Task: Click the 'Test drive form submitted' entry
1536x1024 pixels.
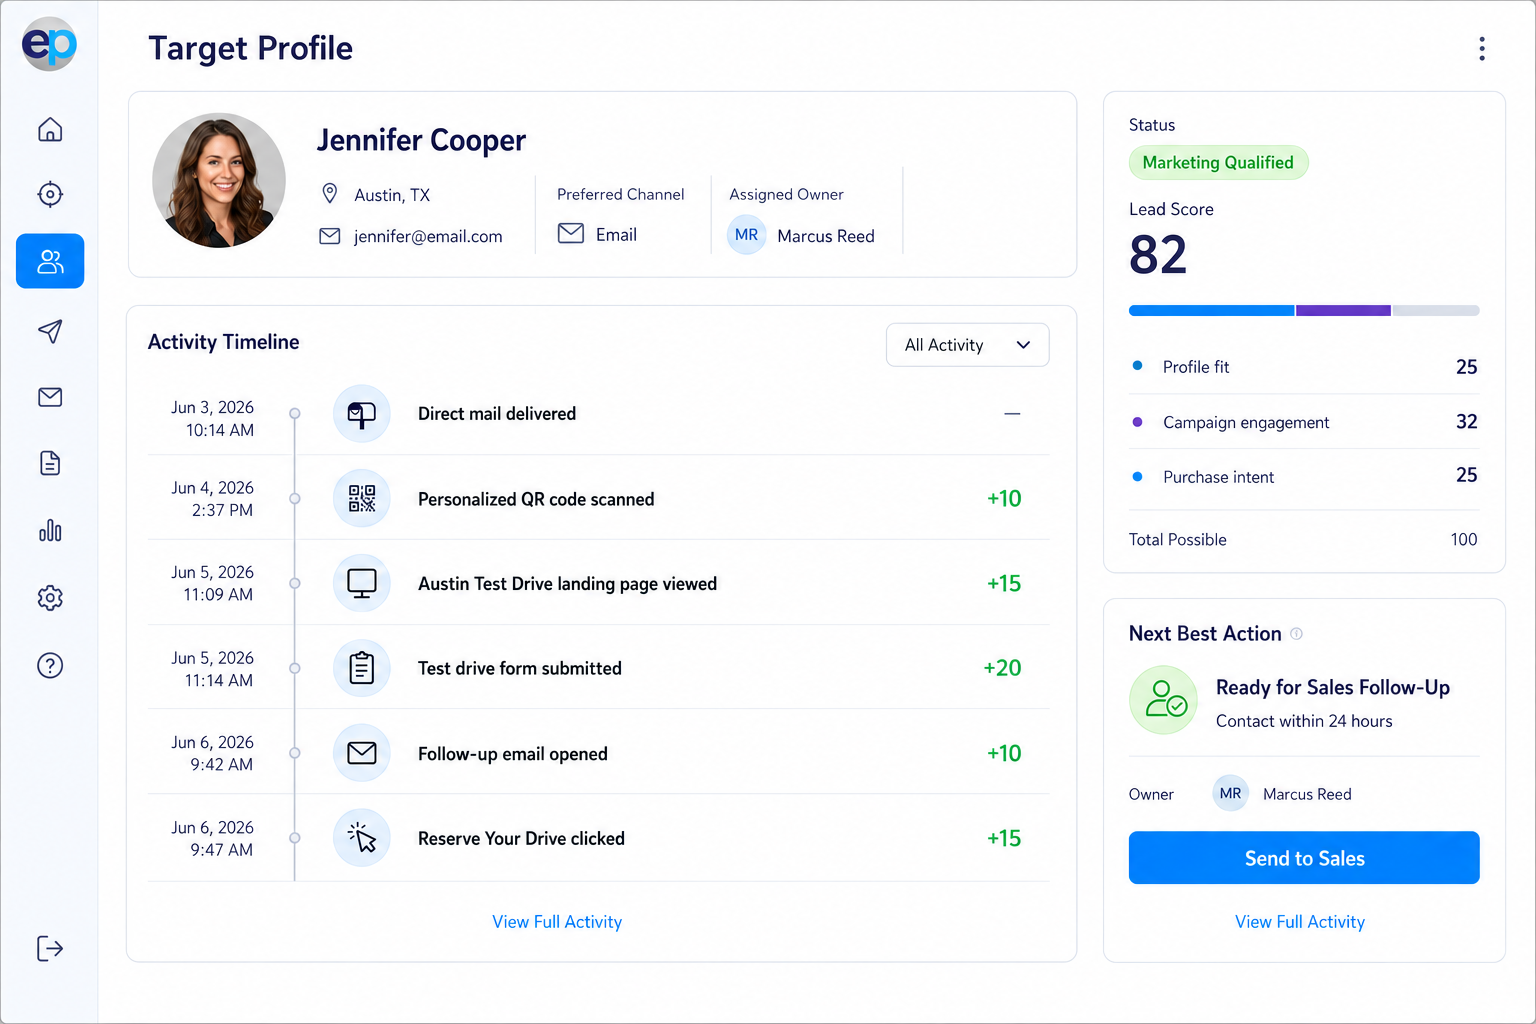Action: (599, 668)
